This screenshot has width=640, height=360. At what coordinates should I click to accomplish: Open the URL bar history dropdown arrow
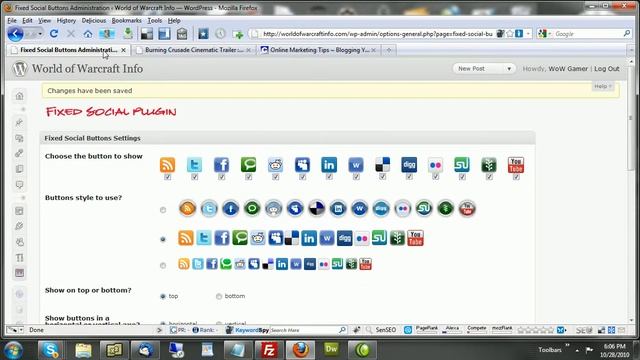pos(528,34)
